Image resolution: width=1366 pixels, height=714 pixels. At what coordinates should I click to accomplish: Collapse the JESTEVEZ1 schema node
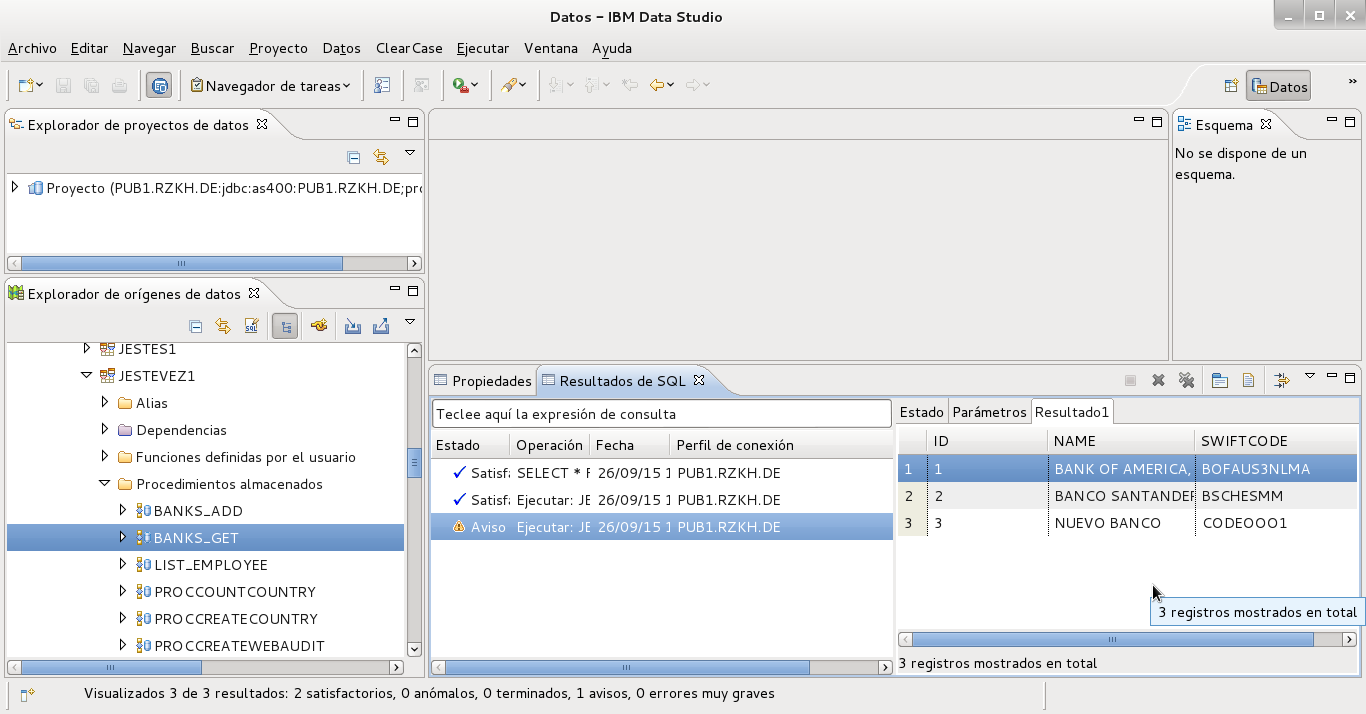point(86,376)
